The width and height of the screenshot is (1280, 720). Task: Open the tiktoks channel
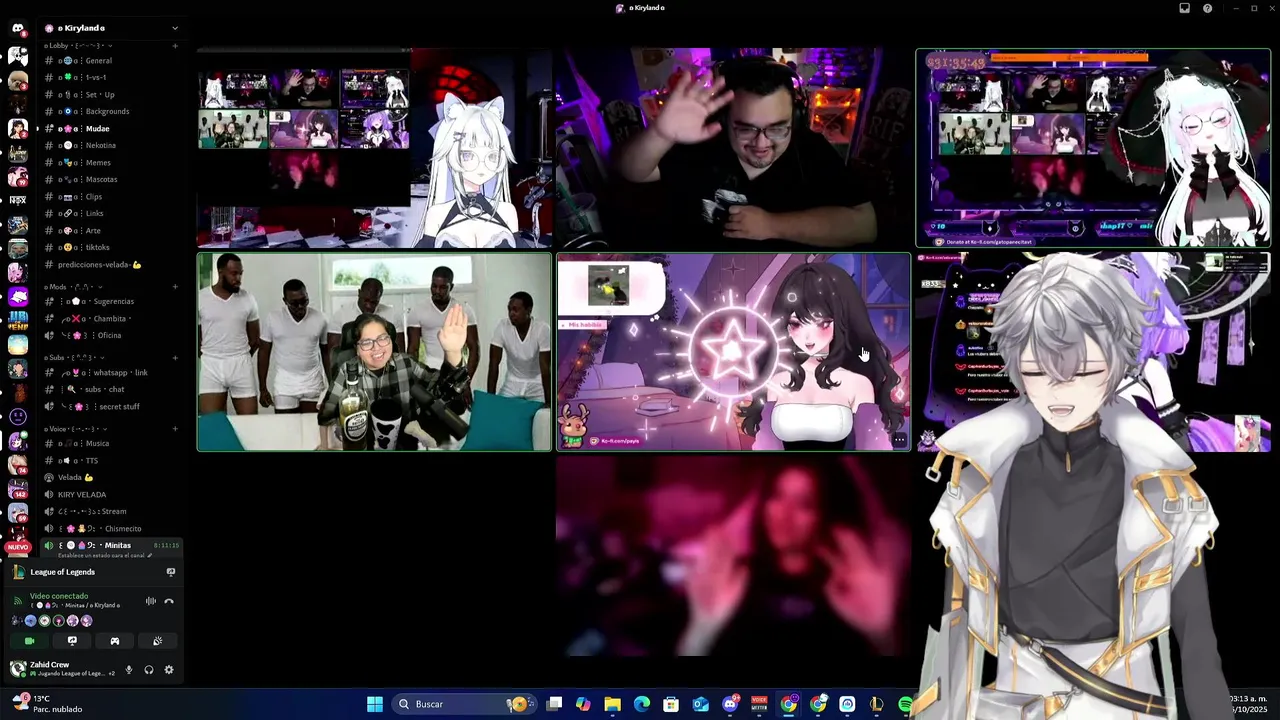111,247
